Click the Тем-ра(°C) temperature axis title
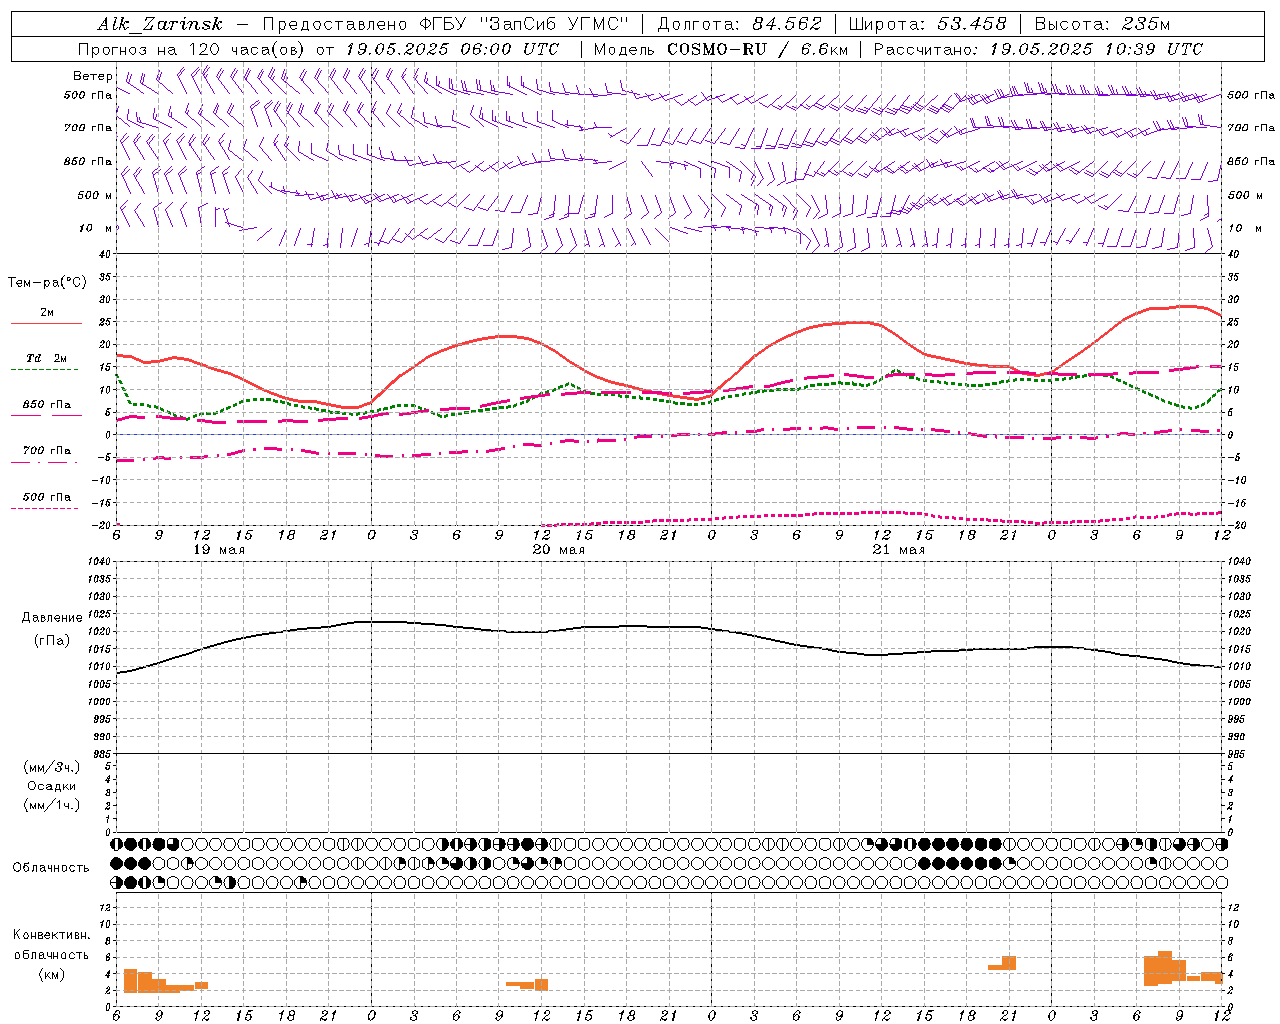This screenshot has width=1280, height=1024. click(x=47, y=283)
